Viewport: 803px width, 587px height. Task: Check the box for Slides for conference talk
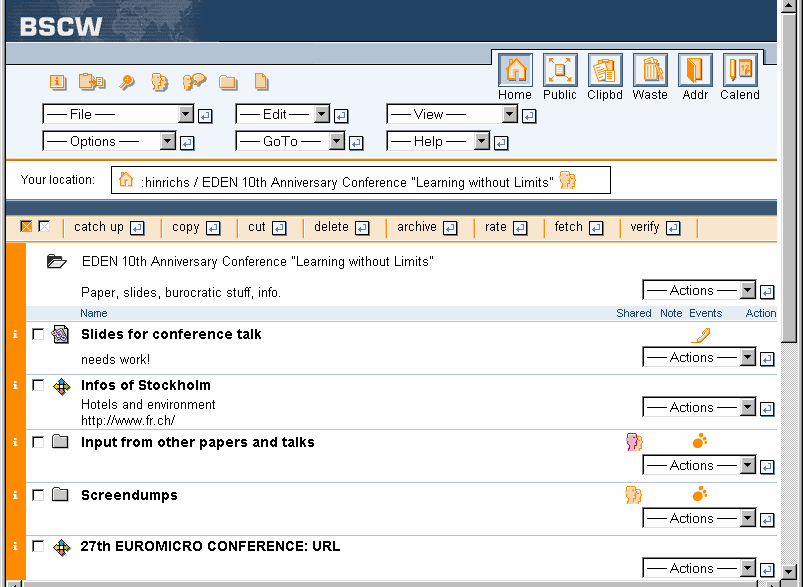[x=38, y=335]
